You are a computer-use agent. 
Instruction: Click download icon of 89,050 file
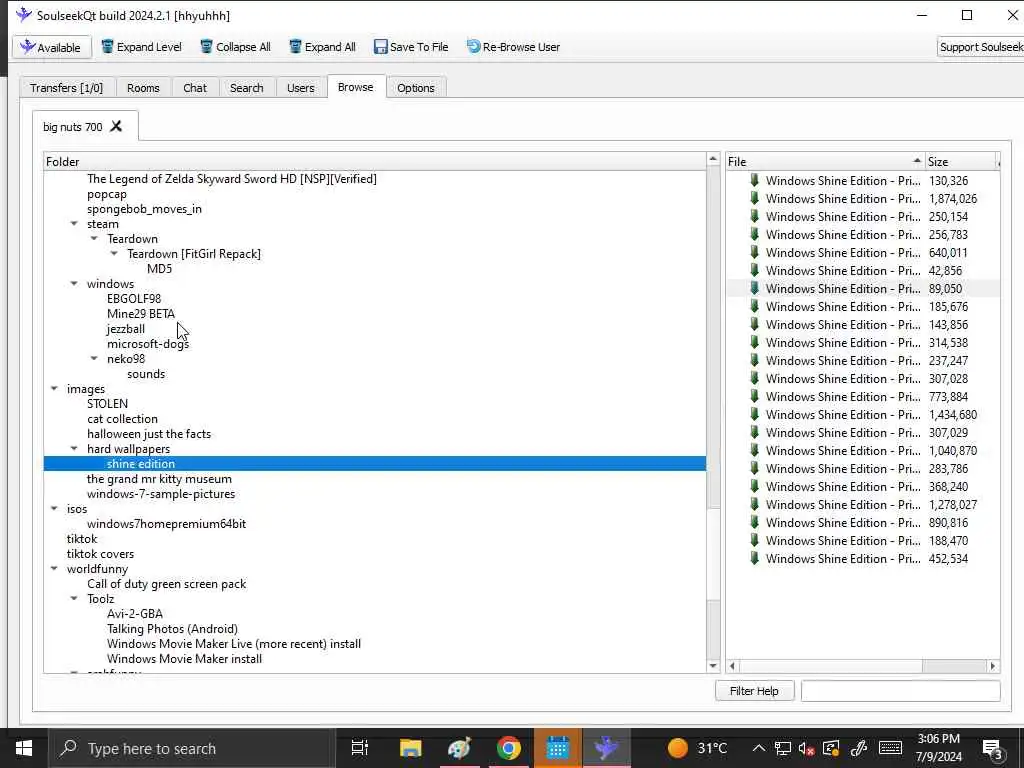pyautogui.click(x=754, y=288)
